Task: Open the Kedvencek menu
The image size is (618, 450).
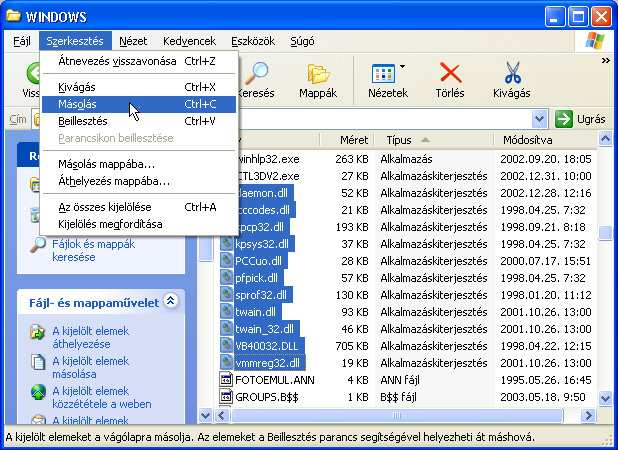Action: point(189,41)
